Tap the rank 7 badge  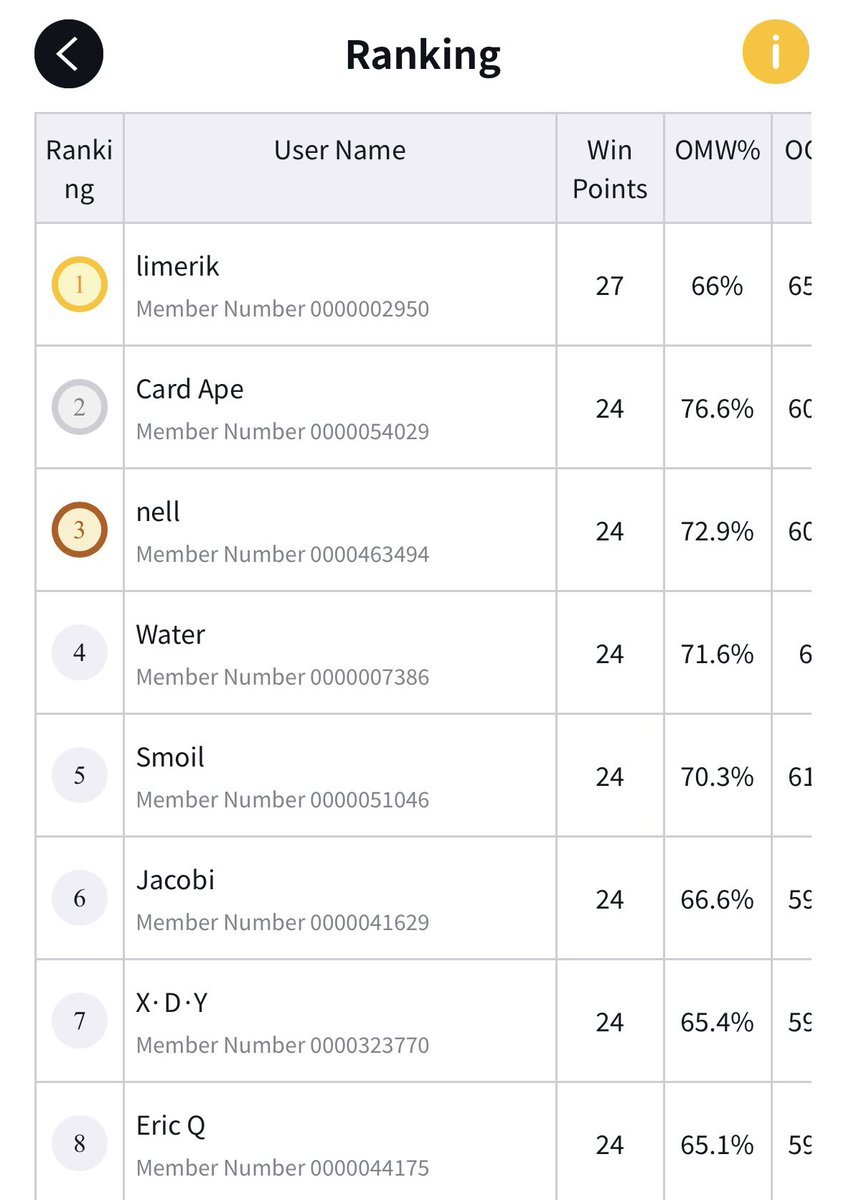pos(79,1021)
